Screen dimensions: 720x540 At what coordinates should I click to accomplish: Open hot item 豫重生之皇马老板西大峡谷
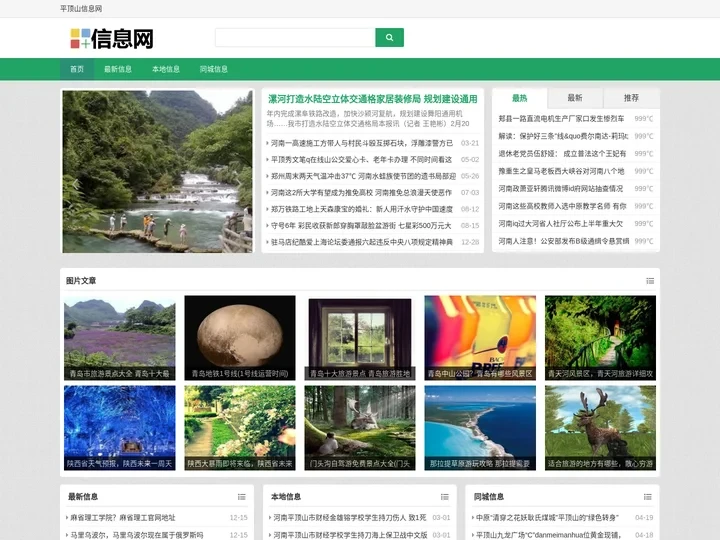[562, 171]
